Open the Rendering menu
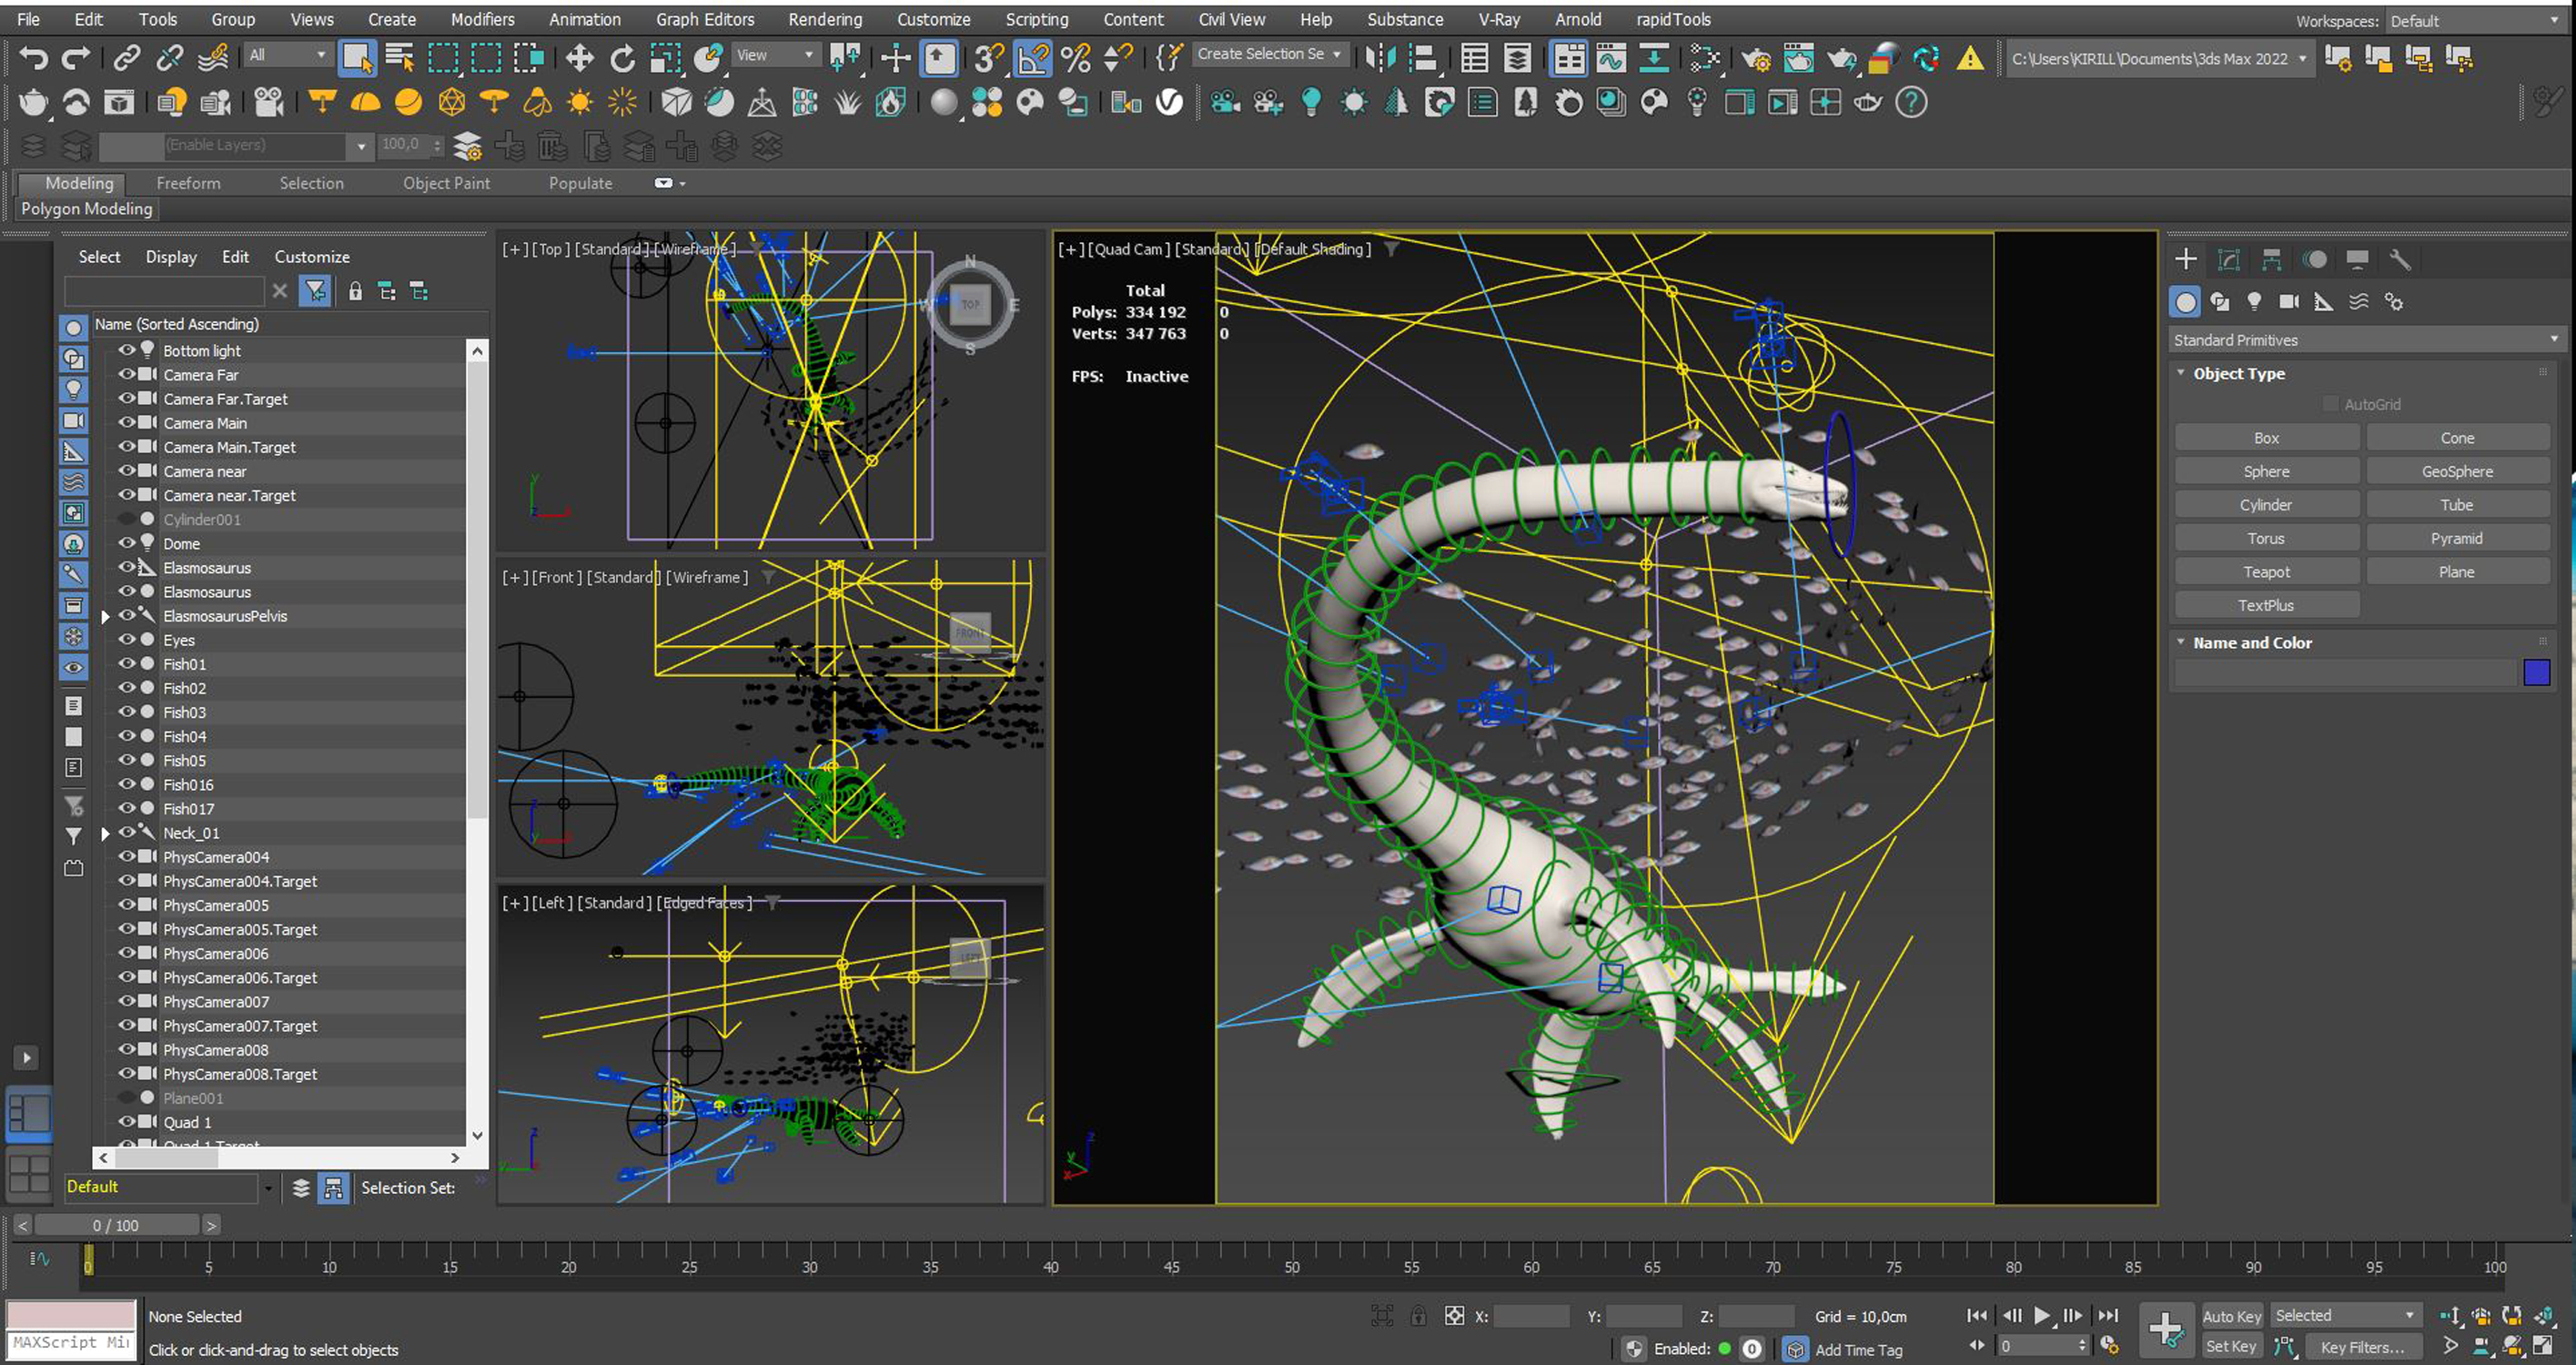2576x1365 pixels. pos(825,19)
